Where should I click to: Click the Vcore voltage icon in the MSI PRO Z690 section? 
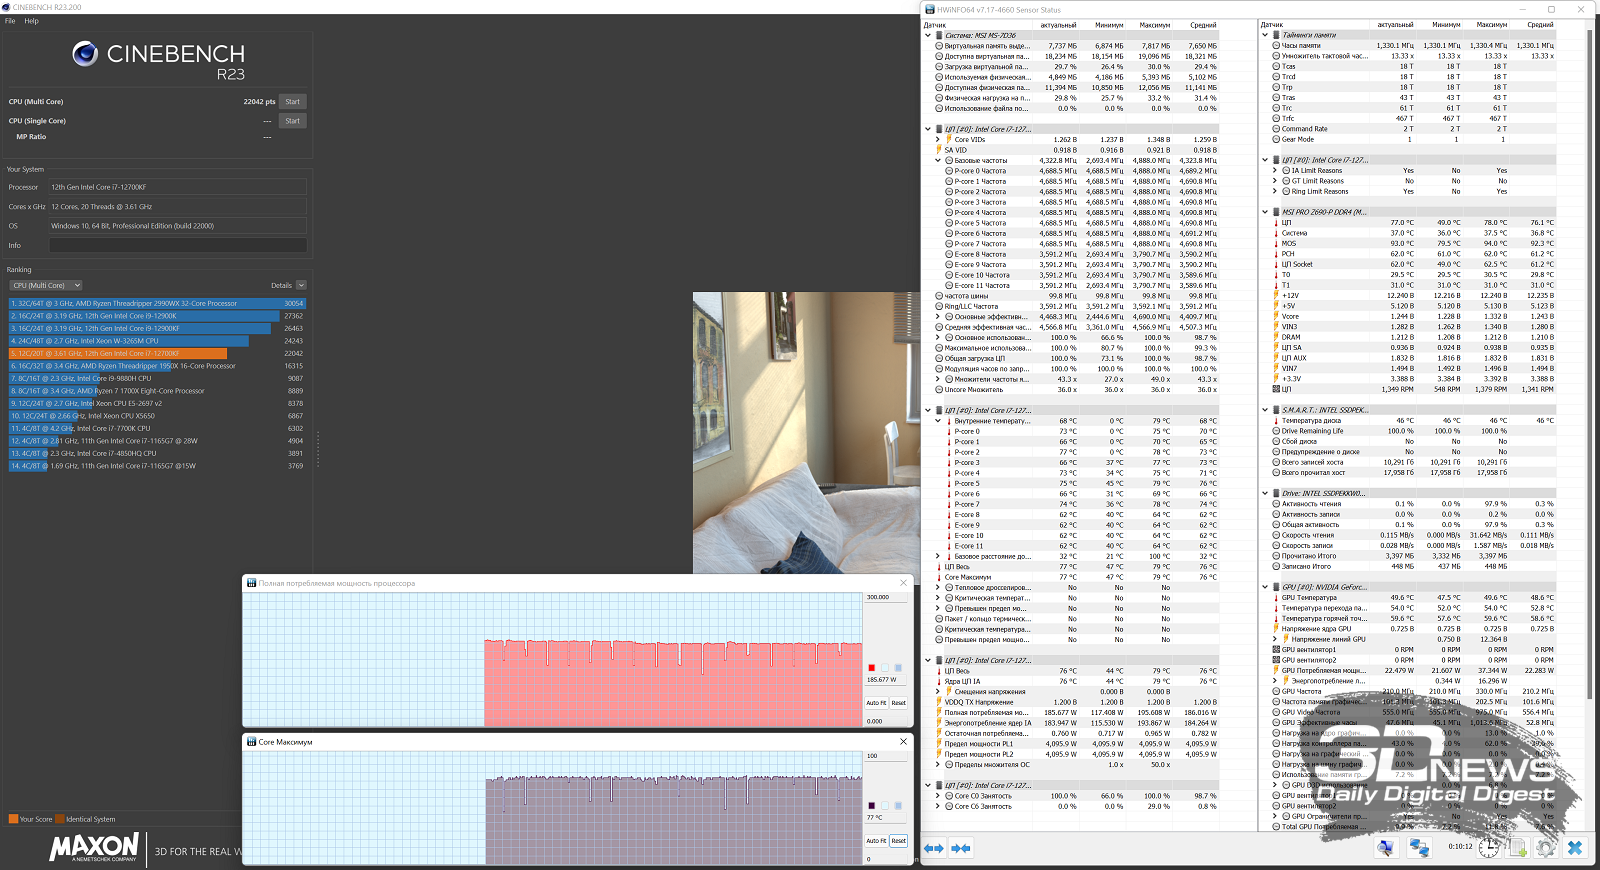coord(1276,316)
